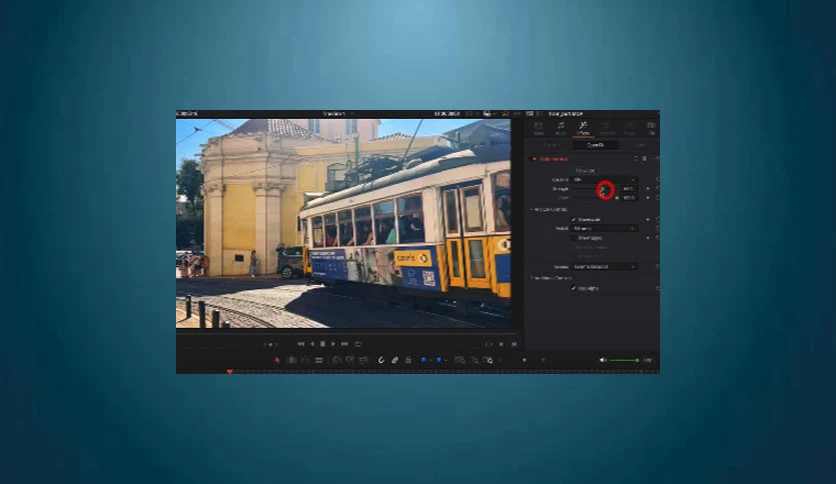Click the tram video preview in viewer
This screenshot has height=484, width=836.
tap(343, 223)
